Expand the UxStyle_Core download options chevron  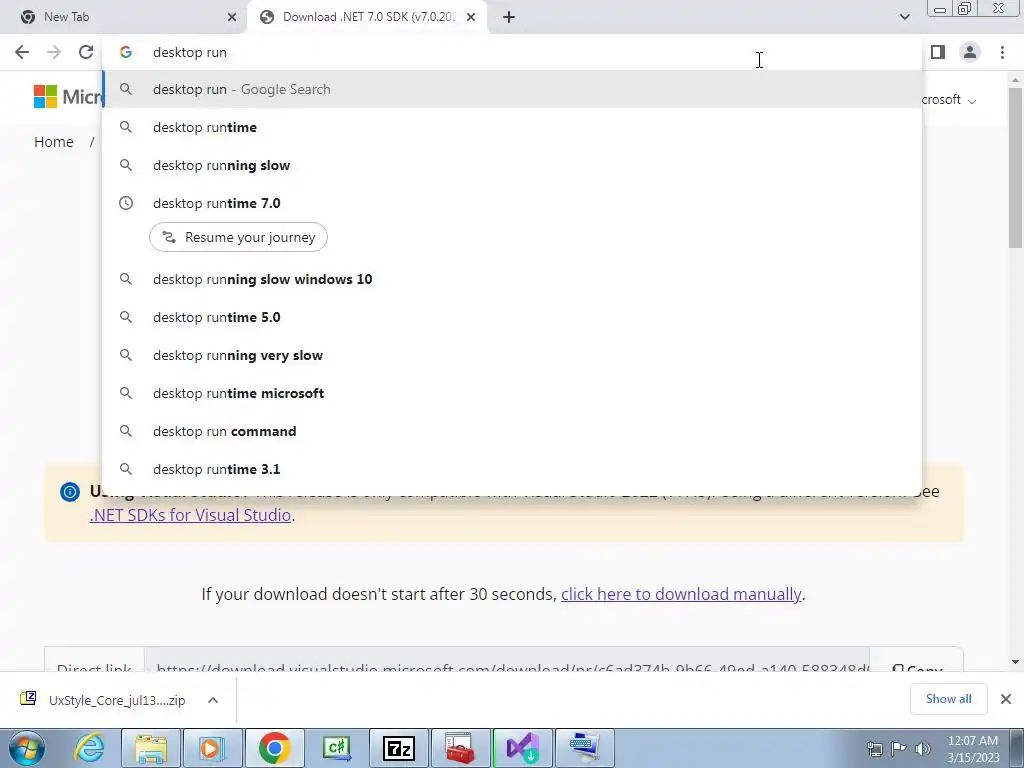click(213, 700)
